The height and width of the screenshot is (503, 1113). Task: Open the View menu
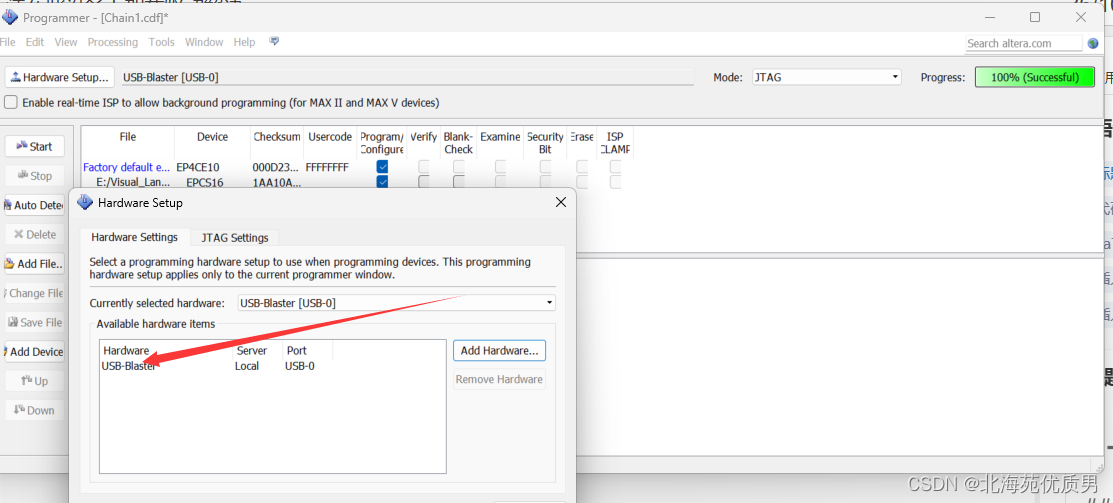[66, 42]
